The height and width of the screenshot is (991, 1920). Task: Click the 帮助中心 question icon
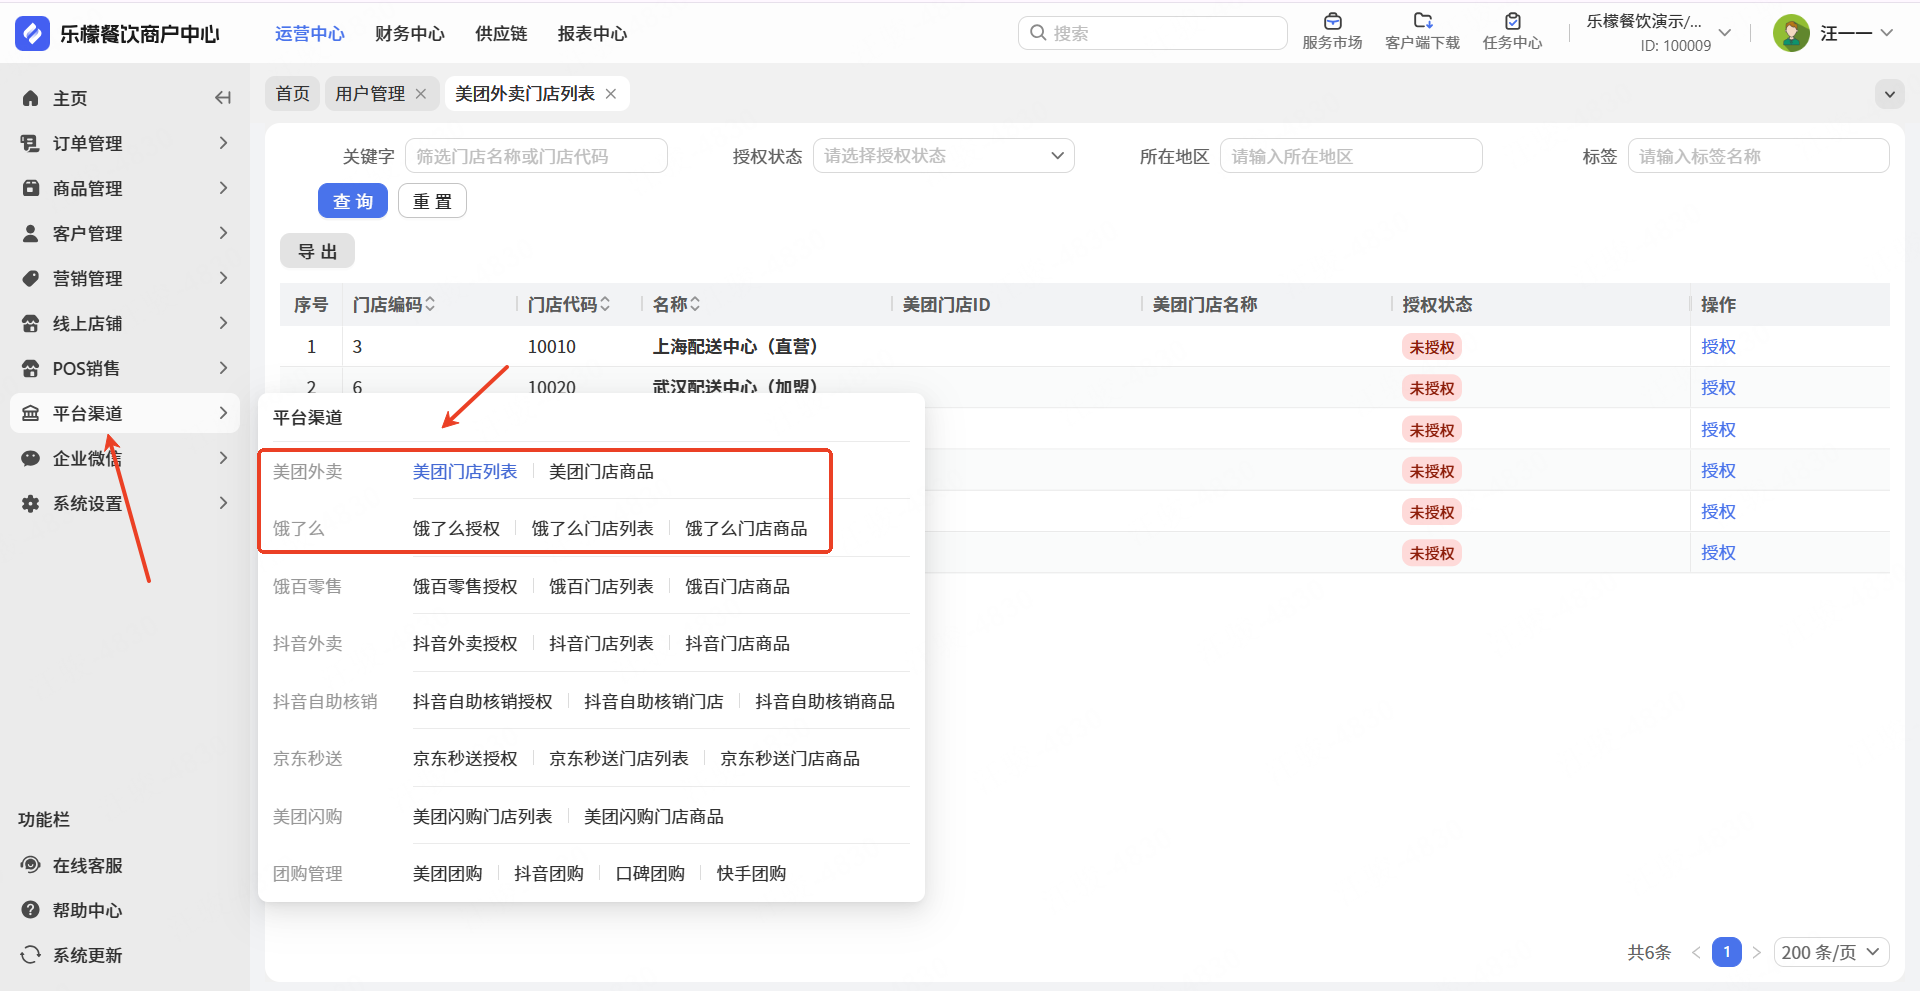(x=31, y=910)
